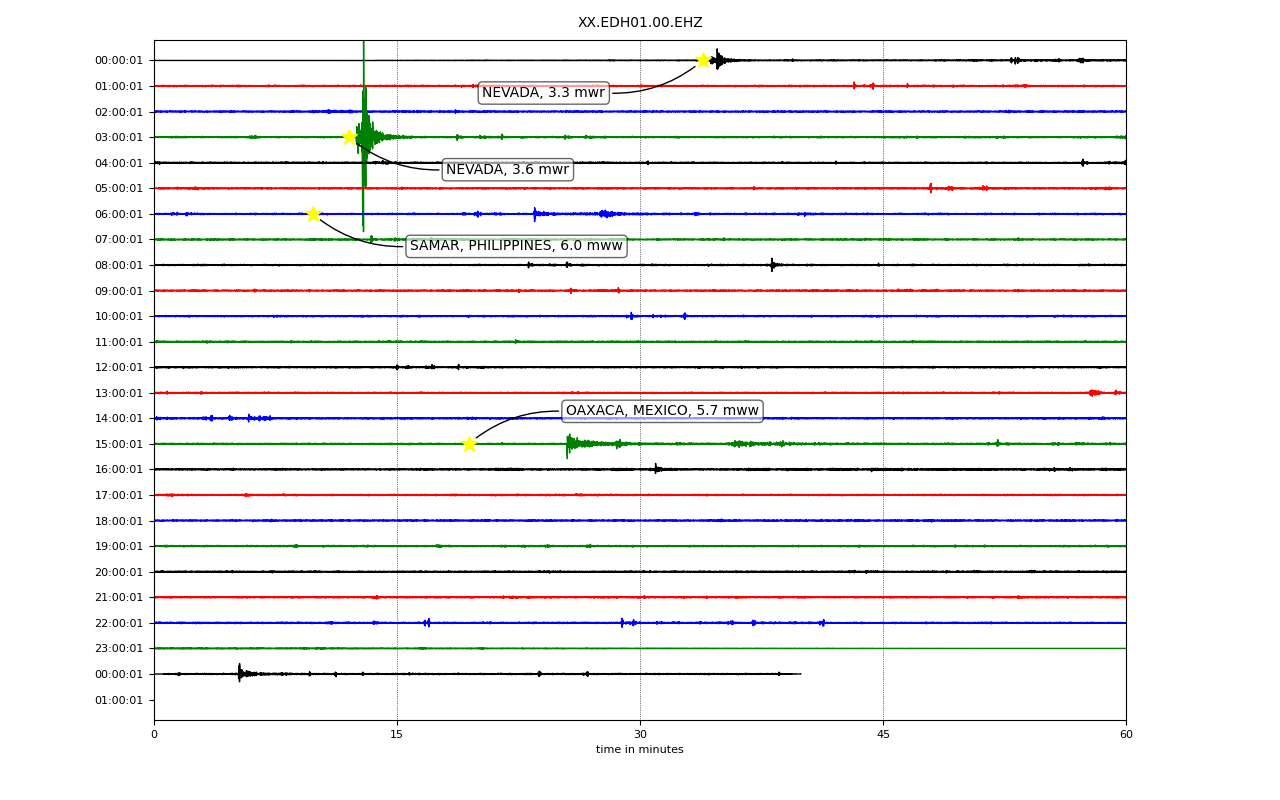Click the large green spike on the 03:00 trace

click(364, 137)
